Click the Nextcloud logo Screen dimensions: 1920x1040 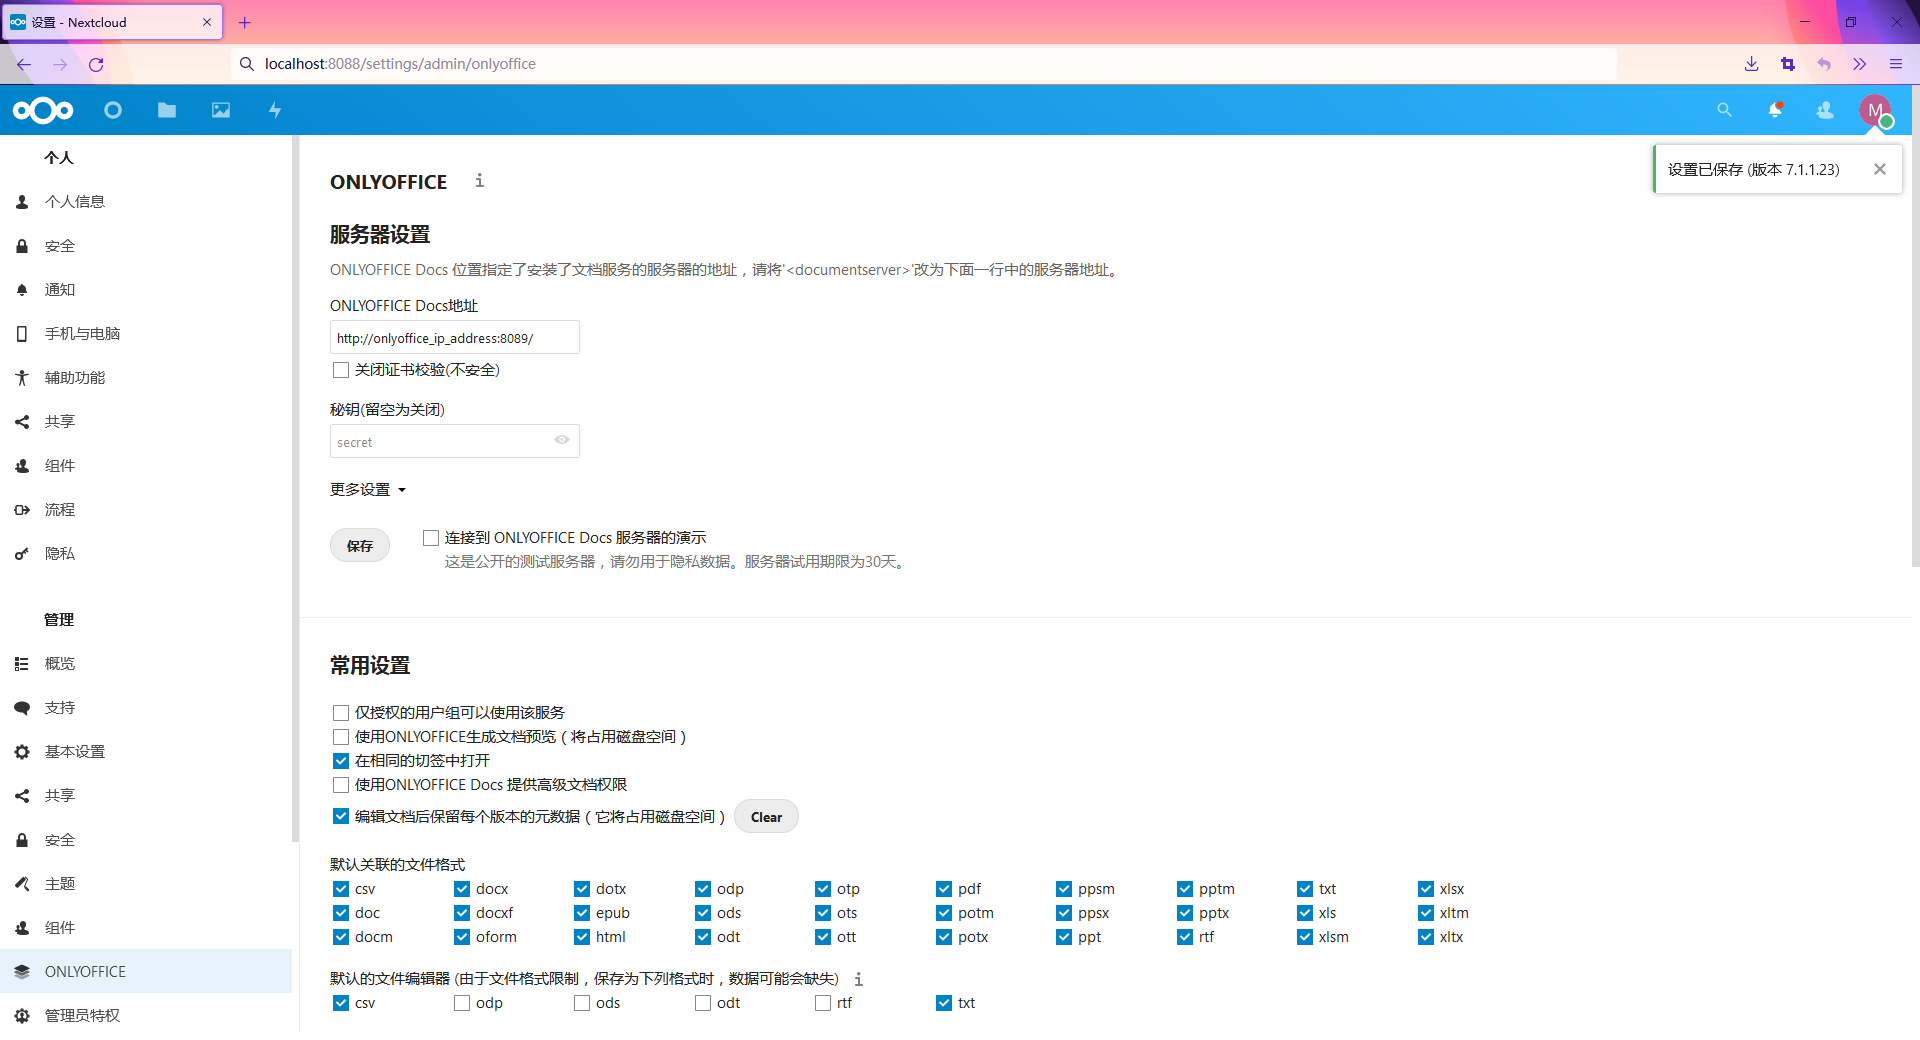tap(43, 110)
